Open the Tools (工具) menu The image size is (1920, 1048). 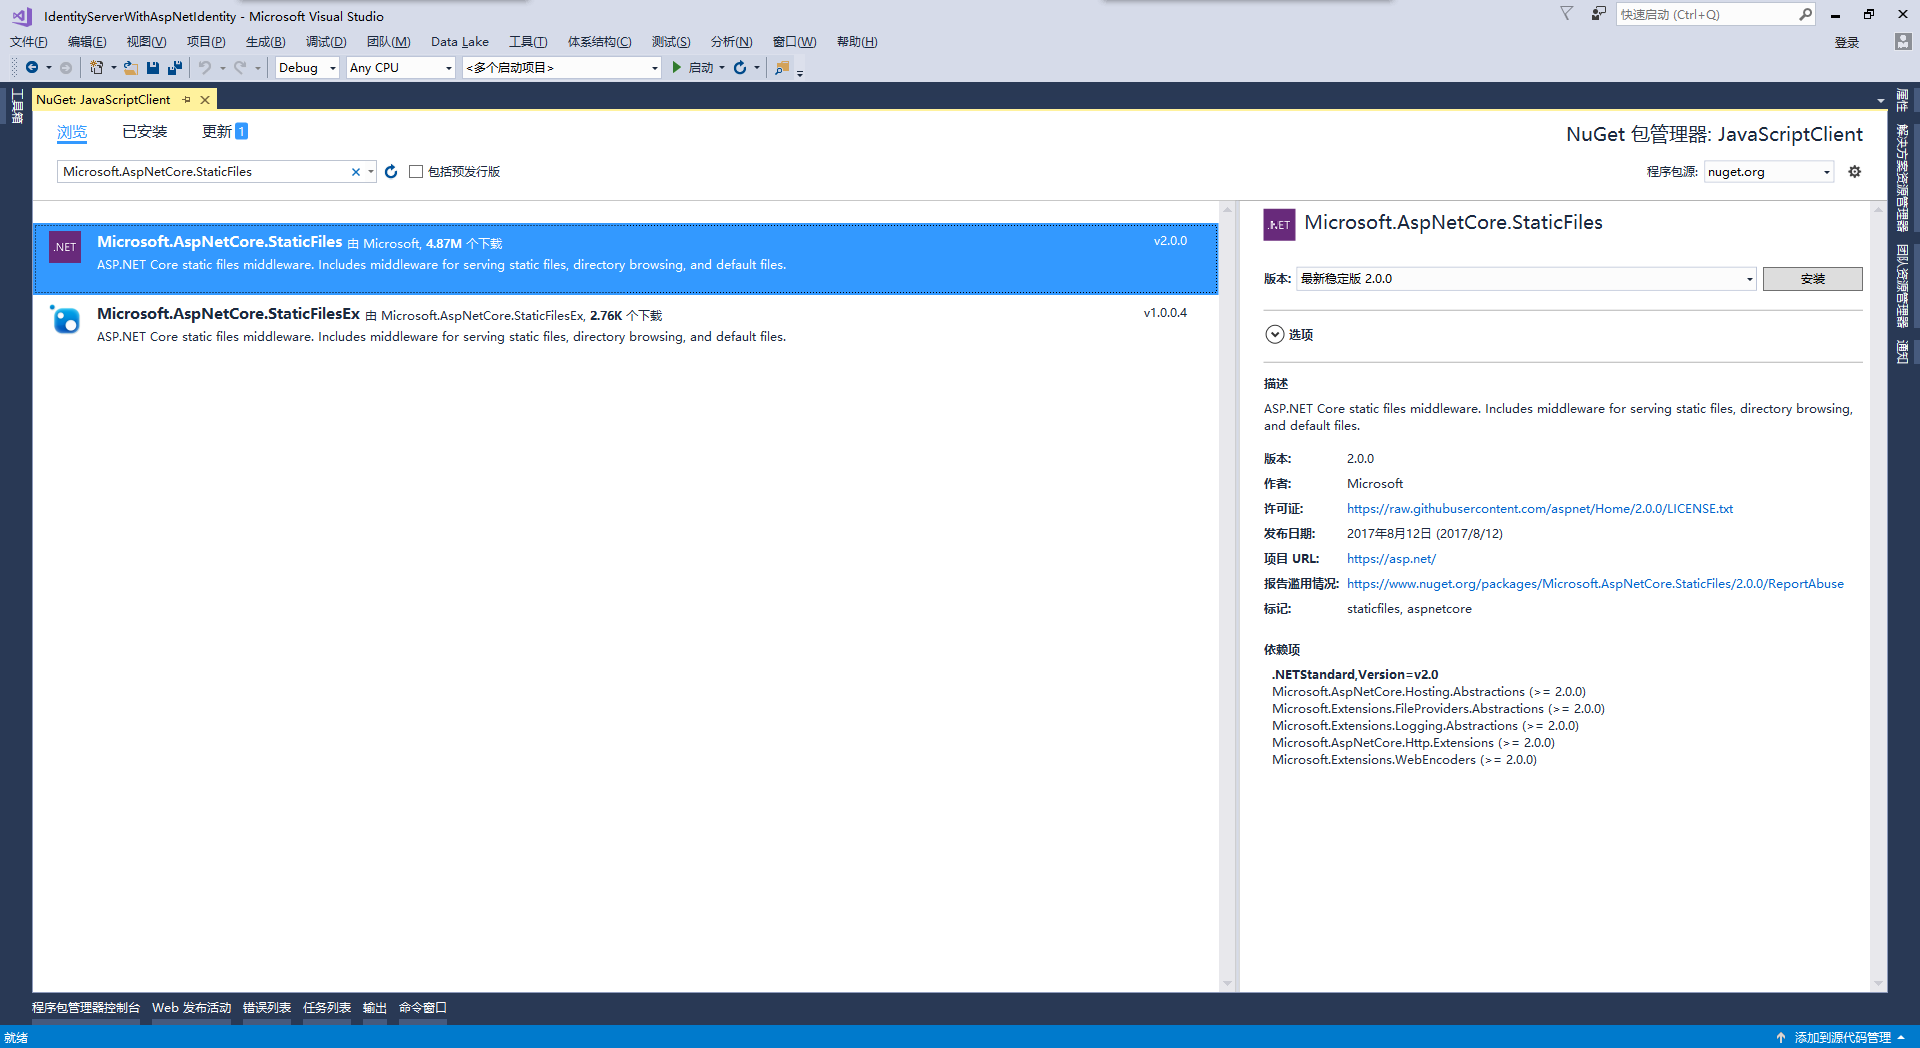pyautogui.click(x=528, y=41)
